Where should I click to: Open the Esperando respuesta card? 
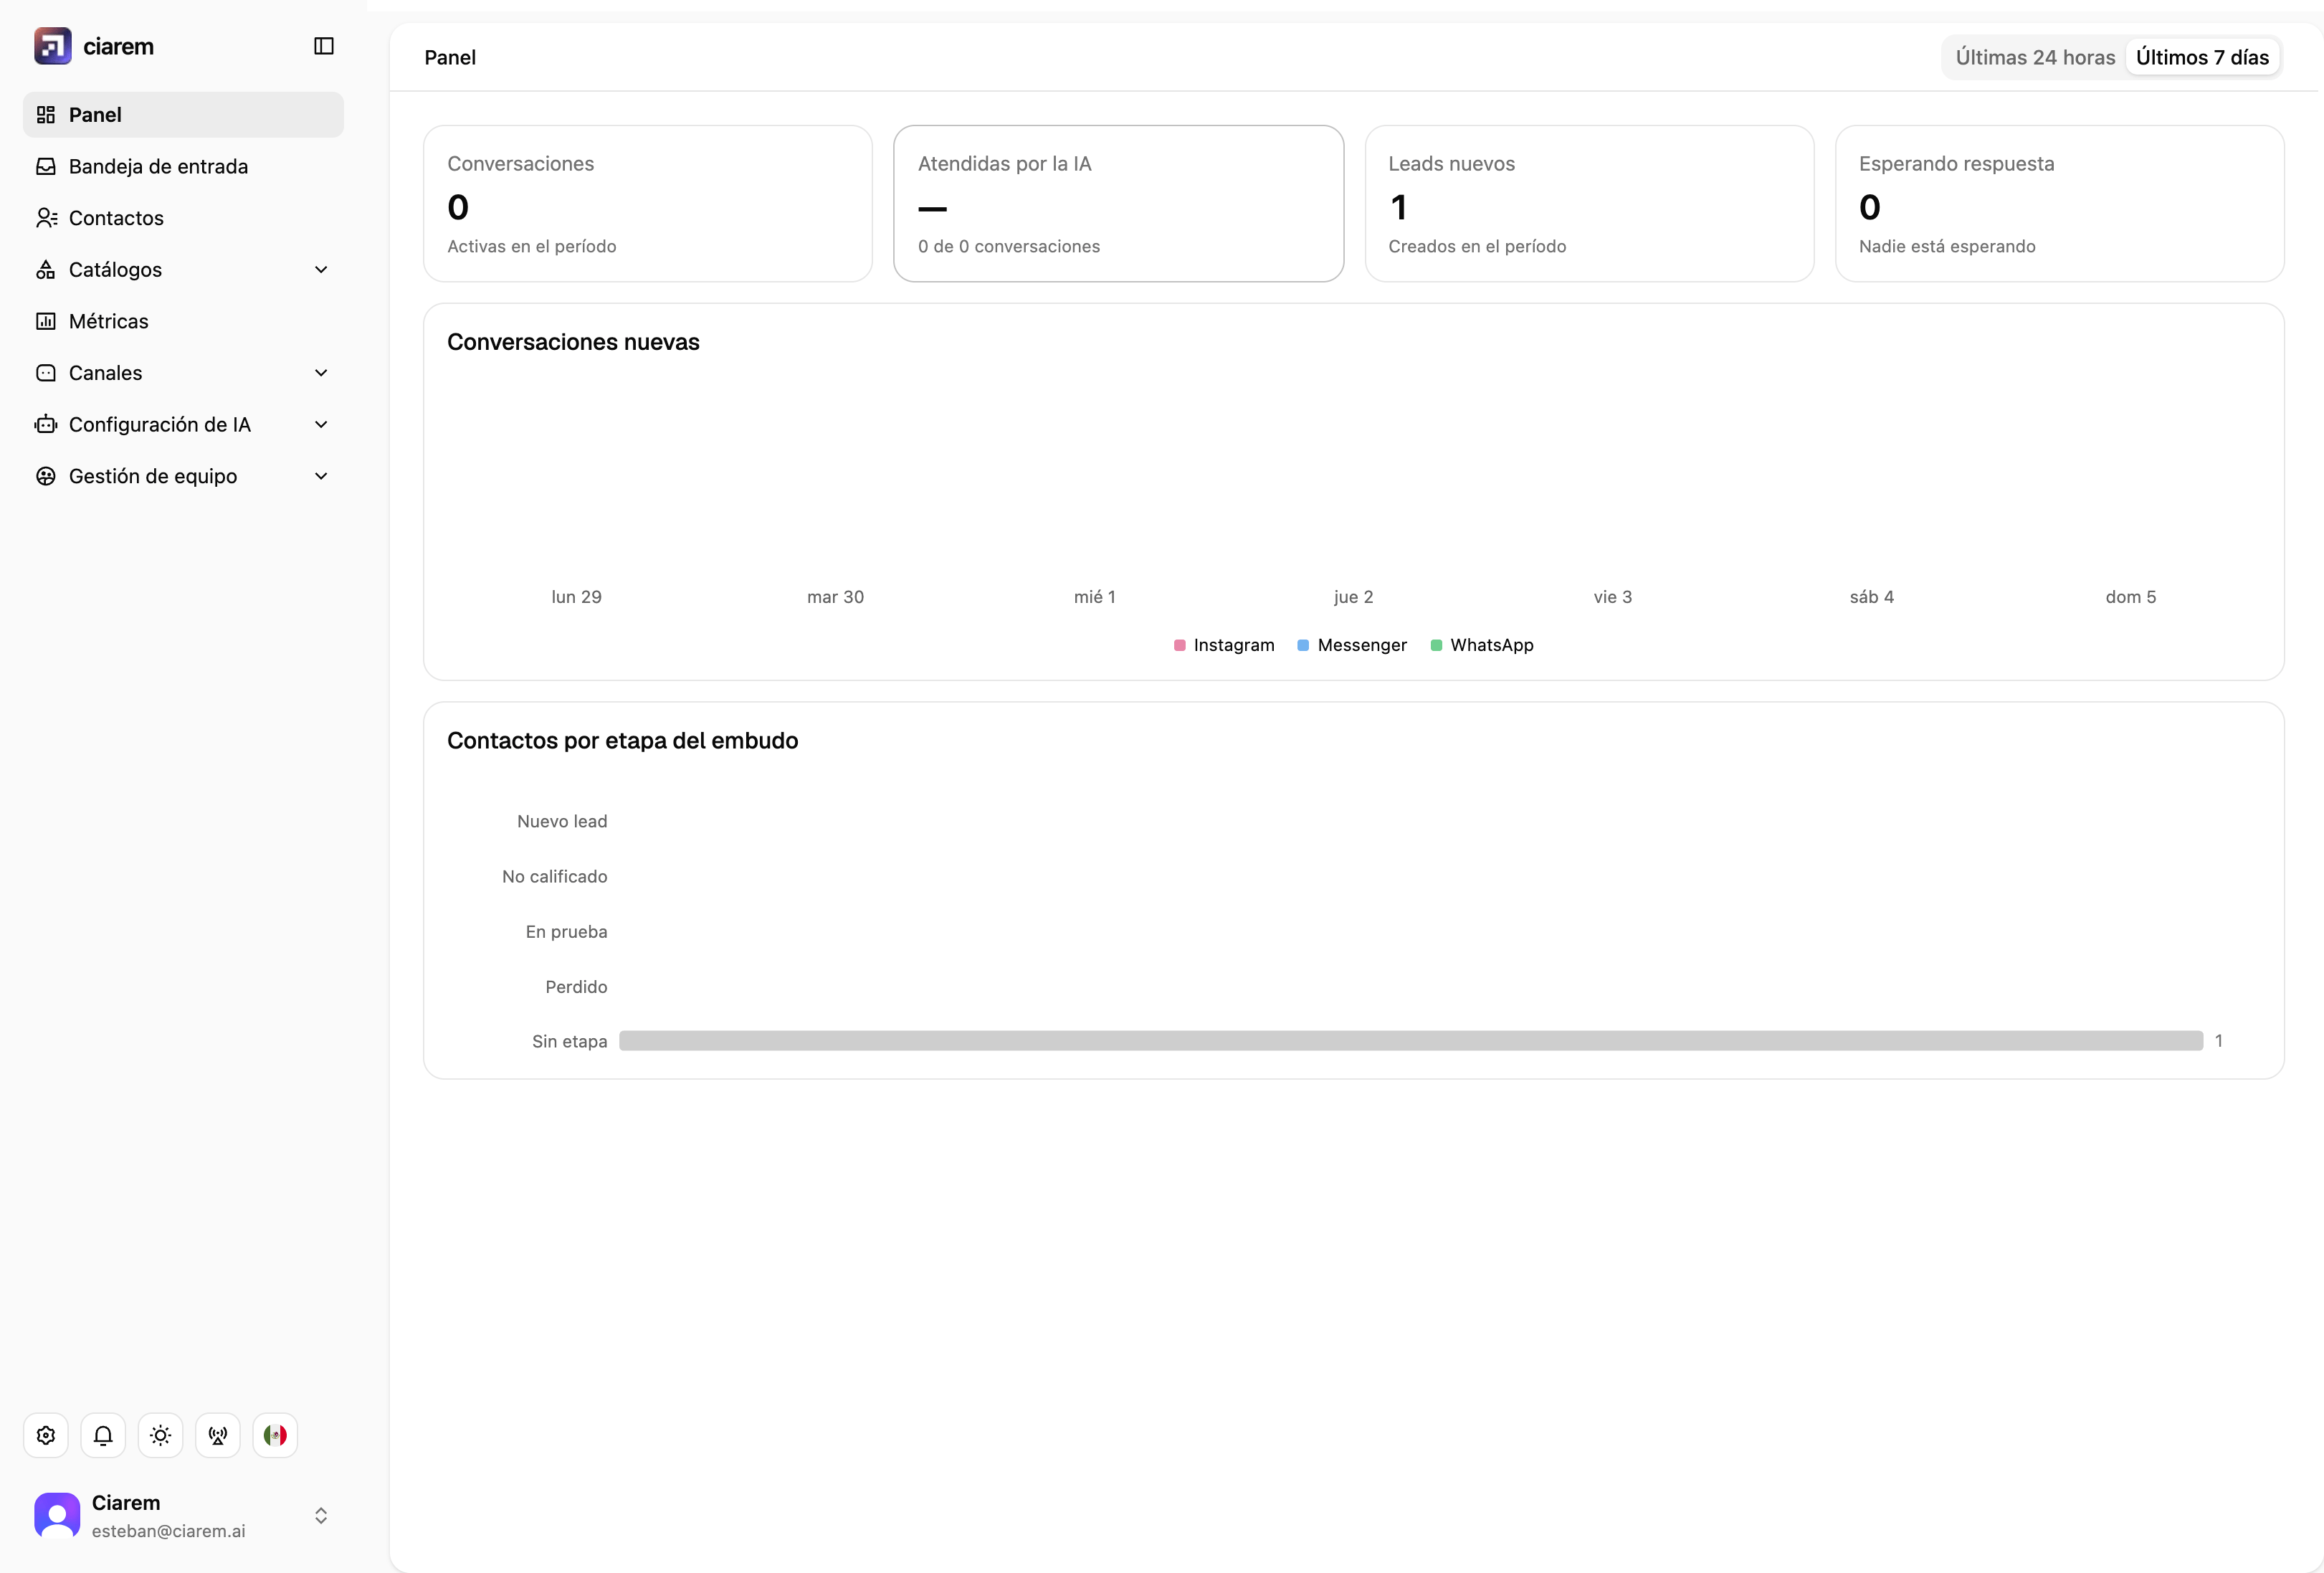click(2060, 203)
